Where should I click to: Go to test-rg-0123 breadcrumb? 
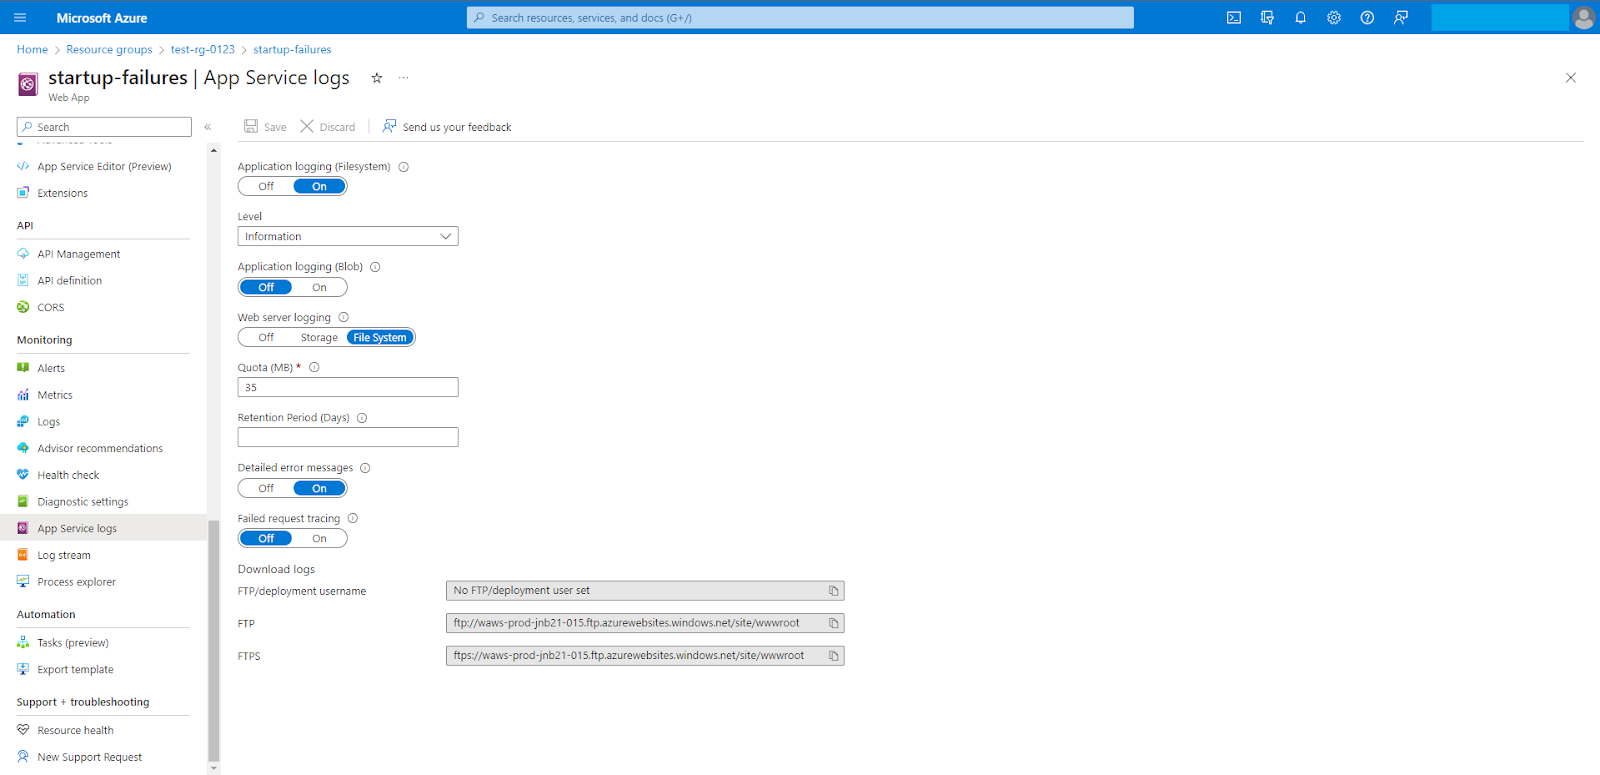click(x=203, y=49)
